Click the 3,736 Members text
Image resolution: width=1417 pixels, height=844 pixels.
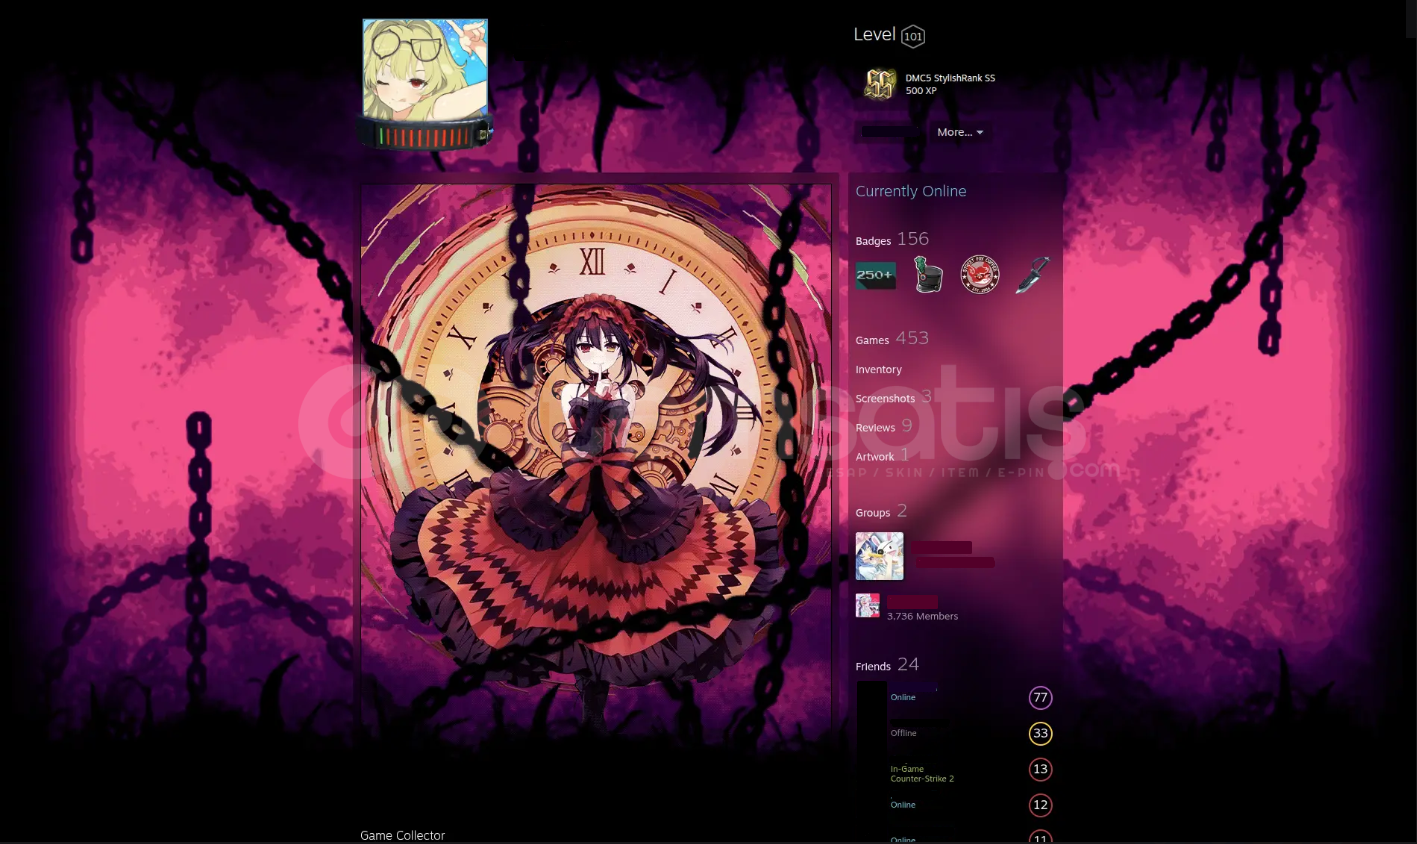(922, 617)
